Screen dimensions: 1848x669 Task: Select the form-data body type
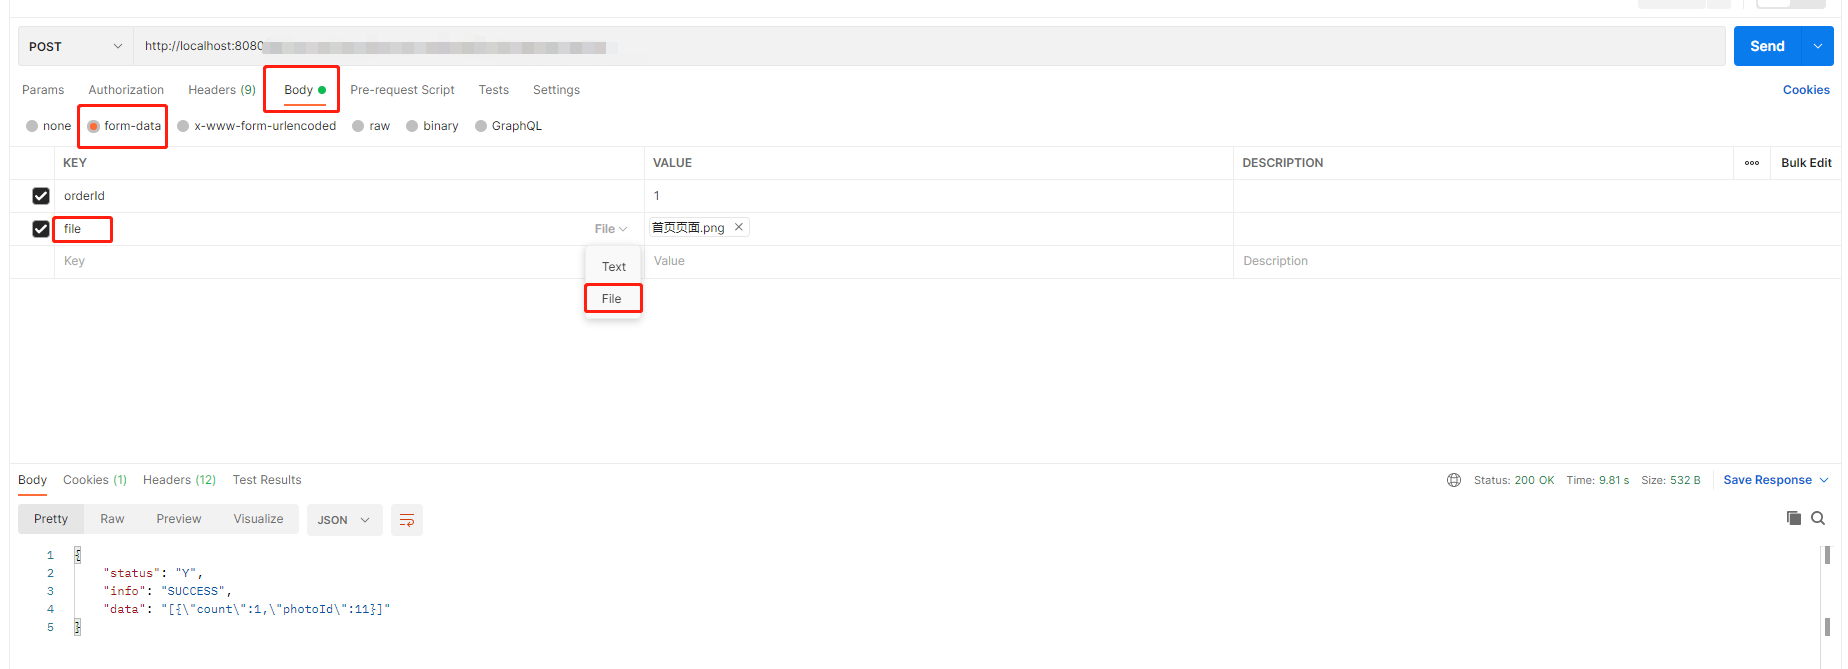[124, 126]
